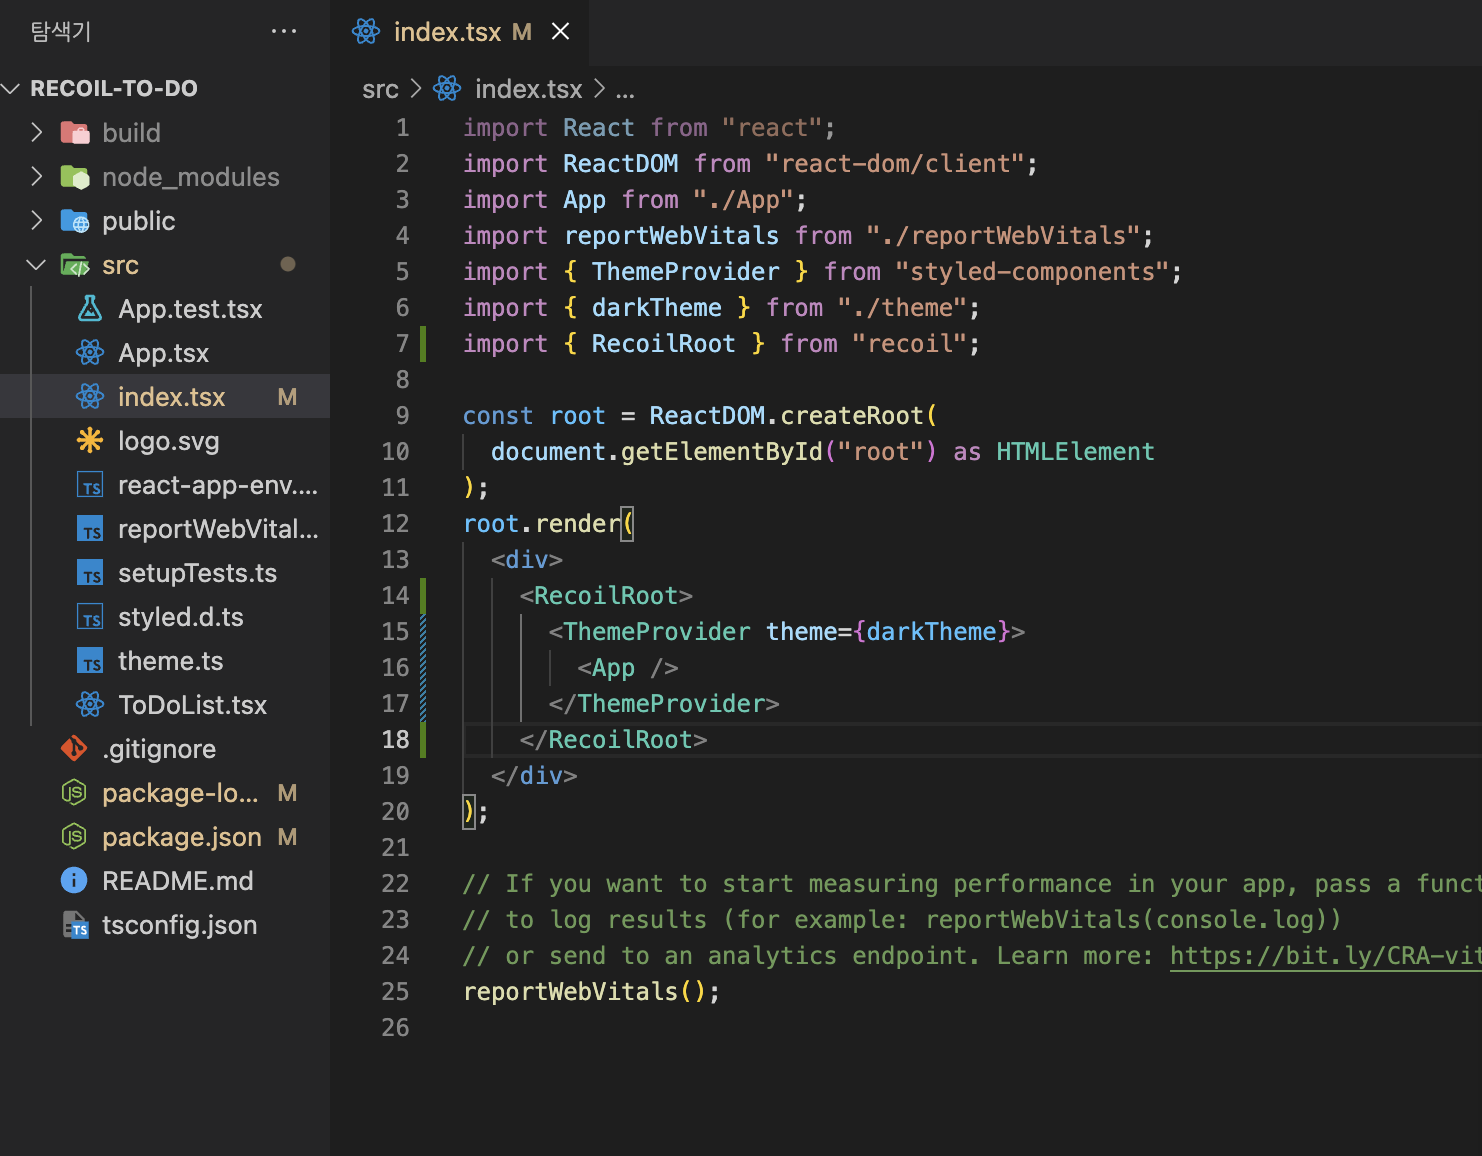Click the TS icon of styled.d.ts
Screen dimensions: 1482x1156
pos(90,617)
